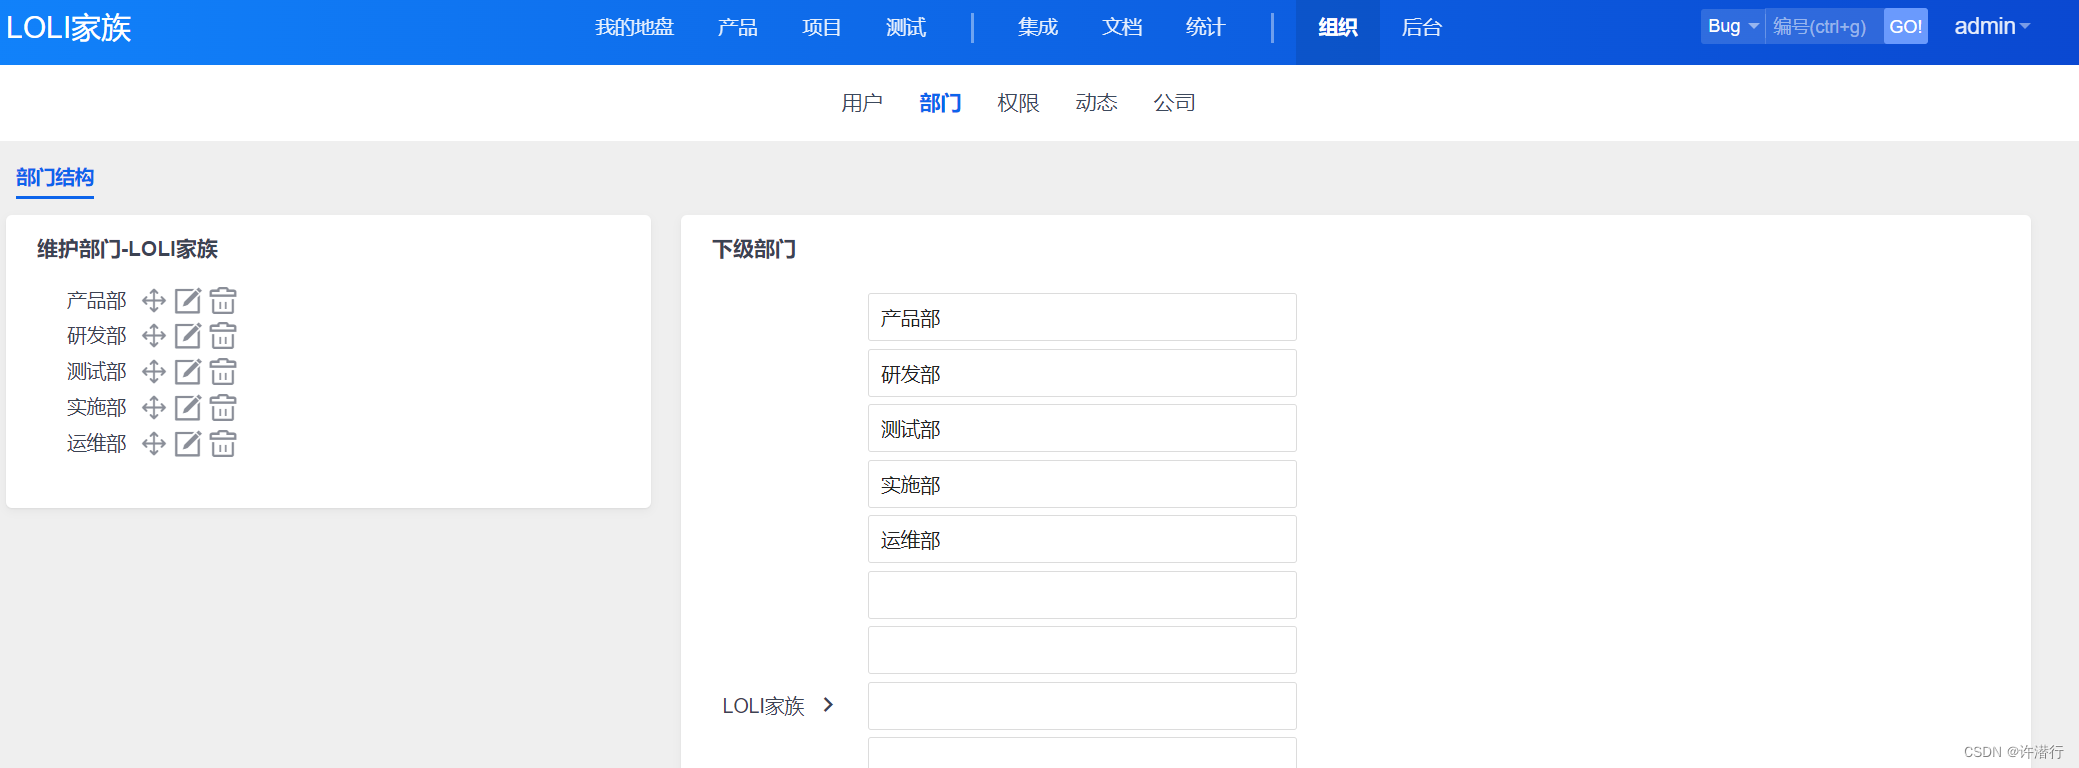Open the 产品 top menu item
This screenshot has width=2079, height=768.
click(x=738, y=28)
